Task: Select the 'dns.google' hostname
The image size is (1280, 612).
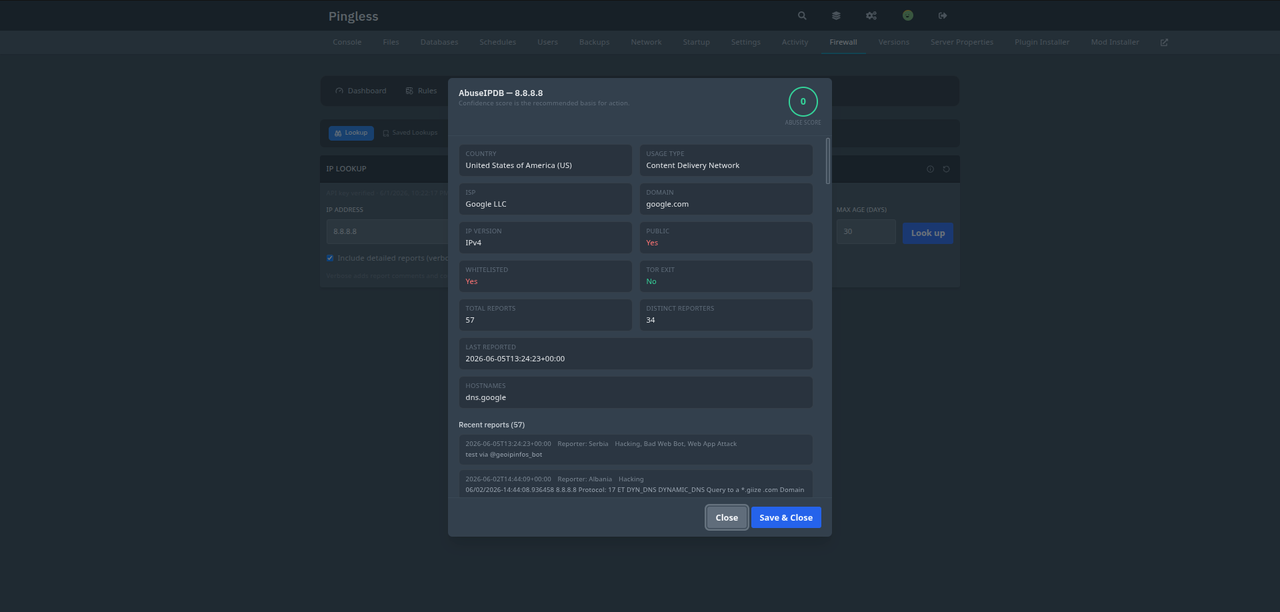Action: click(x=486, y=398)
